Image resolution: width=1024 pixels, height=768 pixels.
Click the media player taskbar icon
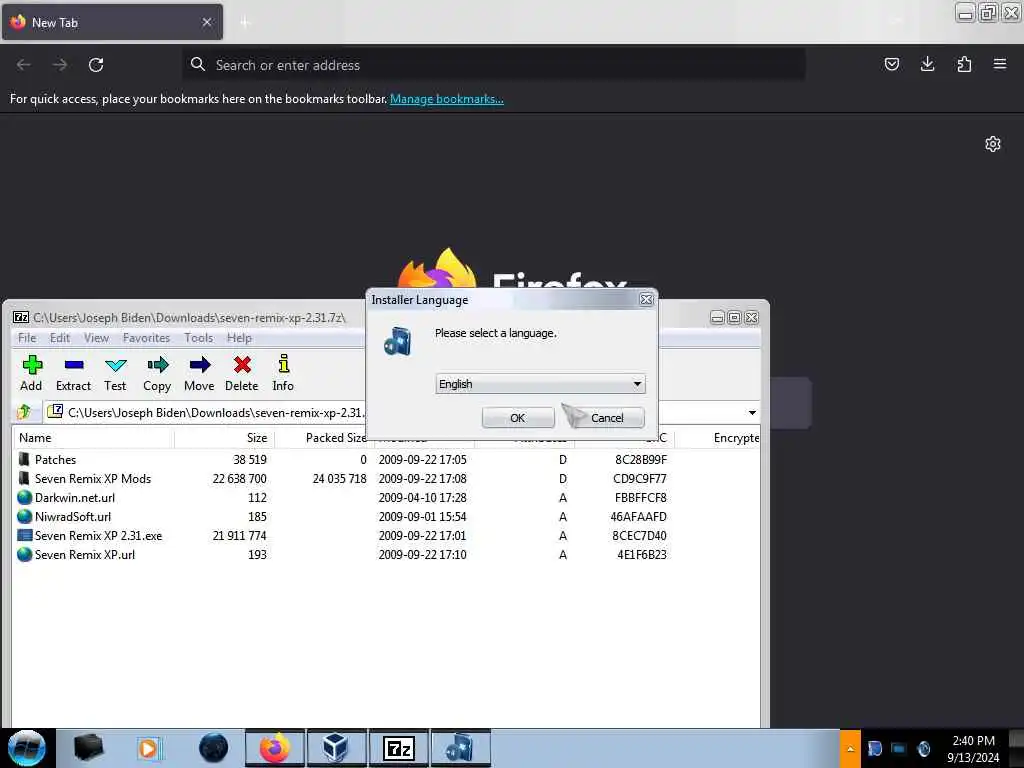tap(150, 748)
